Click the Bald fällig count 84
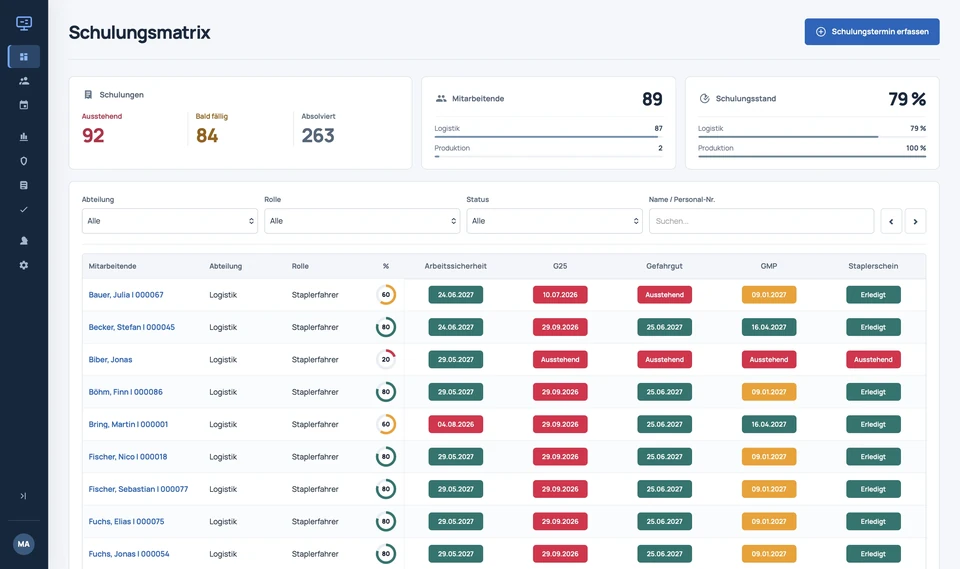The height and width of the screenshot is (569, 960). click(x=207, y=135)
